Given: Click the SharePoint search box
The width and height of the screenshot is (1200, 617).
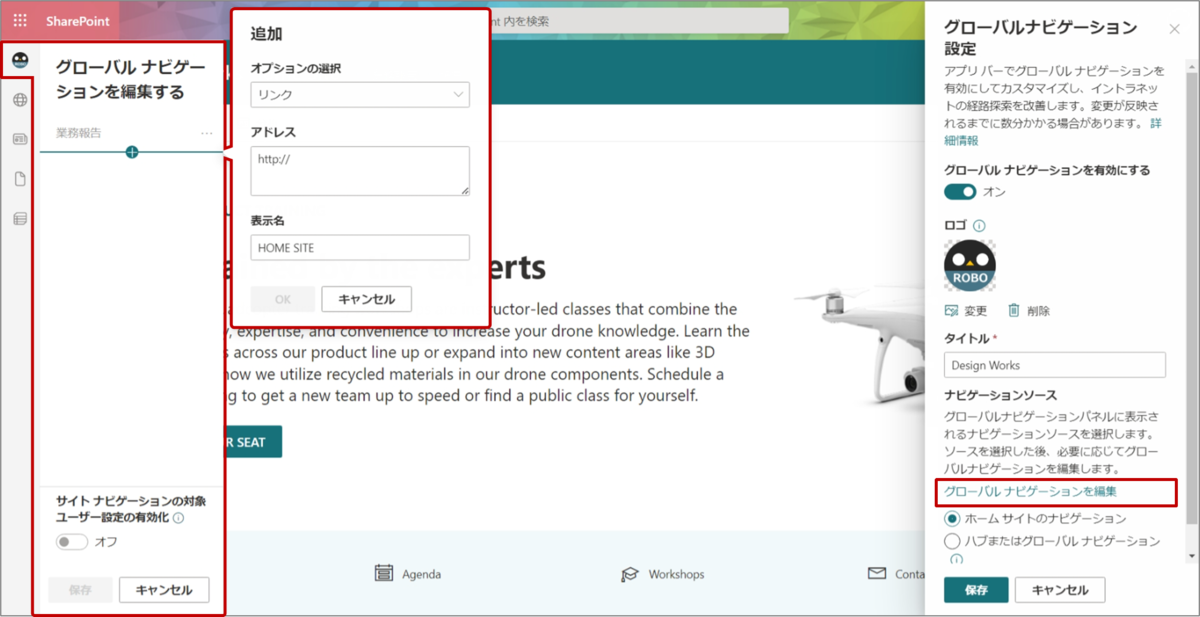Looking at the screenshot, I should pos(638,21).
